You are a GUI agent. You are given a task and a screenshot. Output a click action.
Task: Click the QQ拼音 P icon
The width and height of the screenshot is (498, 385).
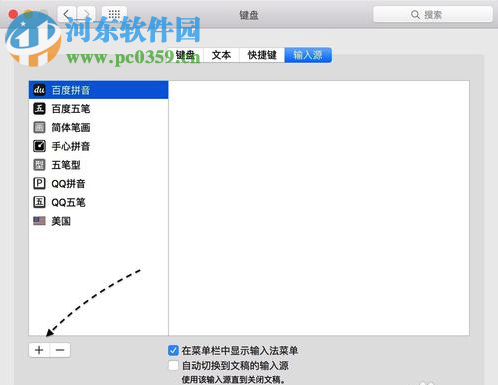(x=39, y=183)
